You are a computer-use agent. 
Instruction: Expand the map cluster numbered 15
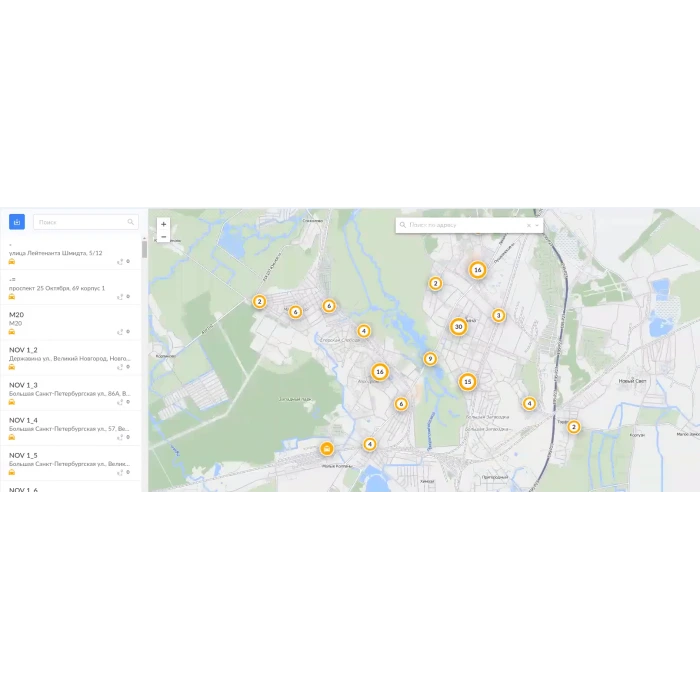(x=467, y=382)
